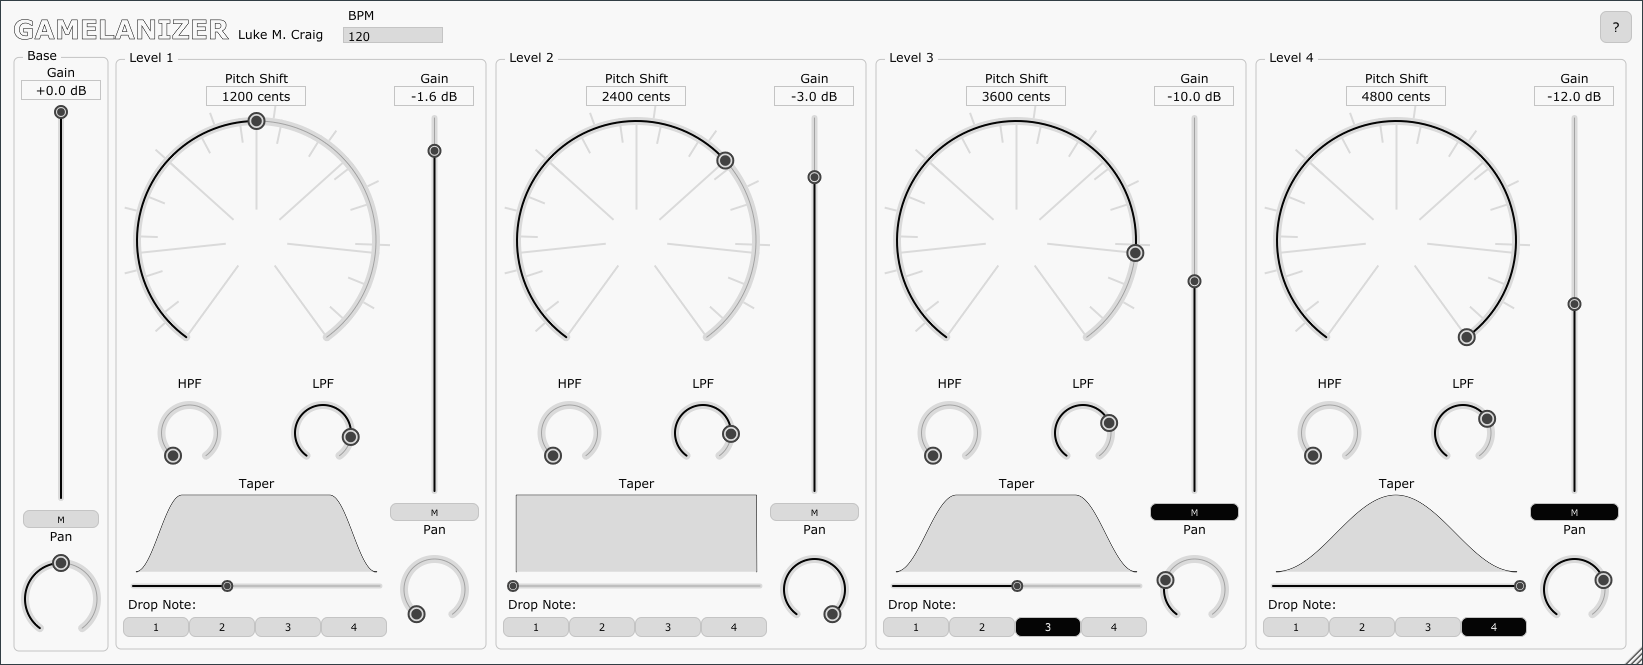Mute Level 1
Screen dimensions: 1643x665
pyautogui.click(x=434, y=512)
